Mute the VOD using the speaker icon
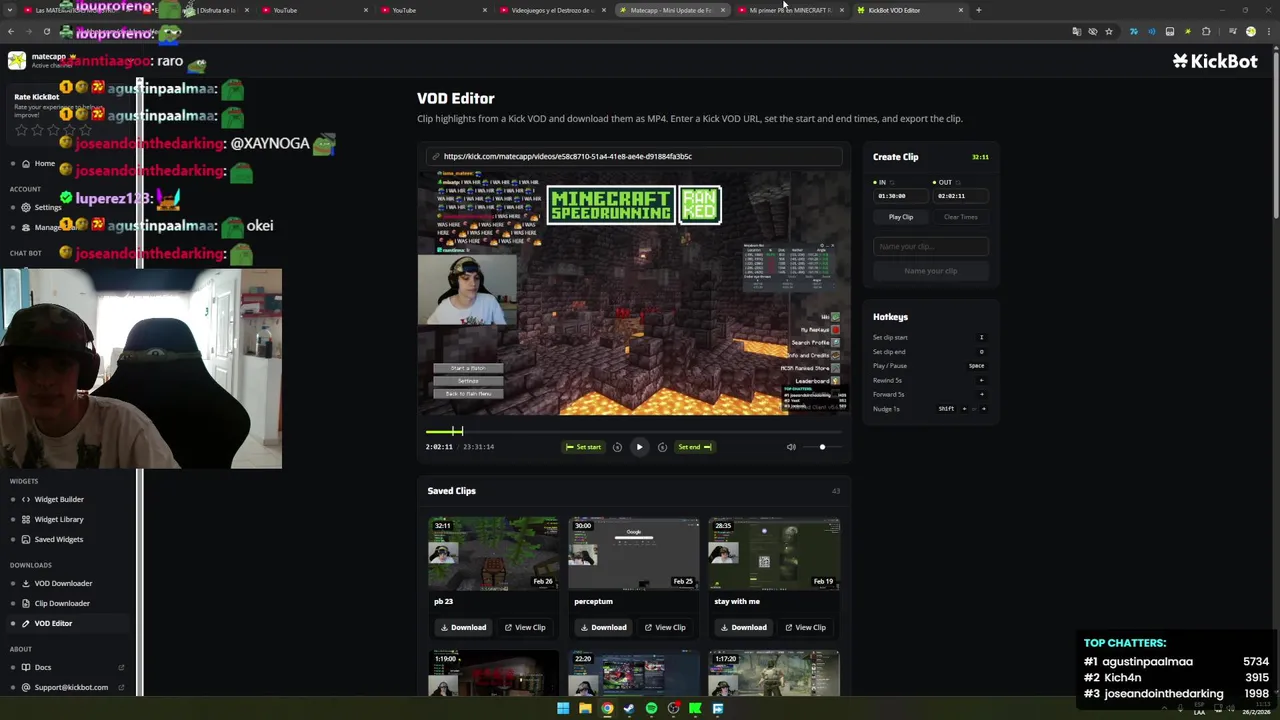The height and width of the screenshot is (720, 1280). (791, 447)
